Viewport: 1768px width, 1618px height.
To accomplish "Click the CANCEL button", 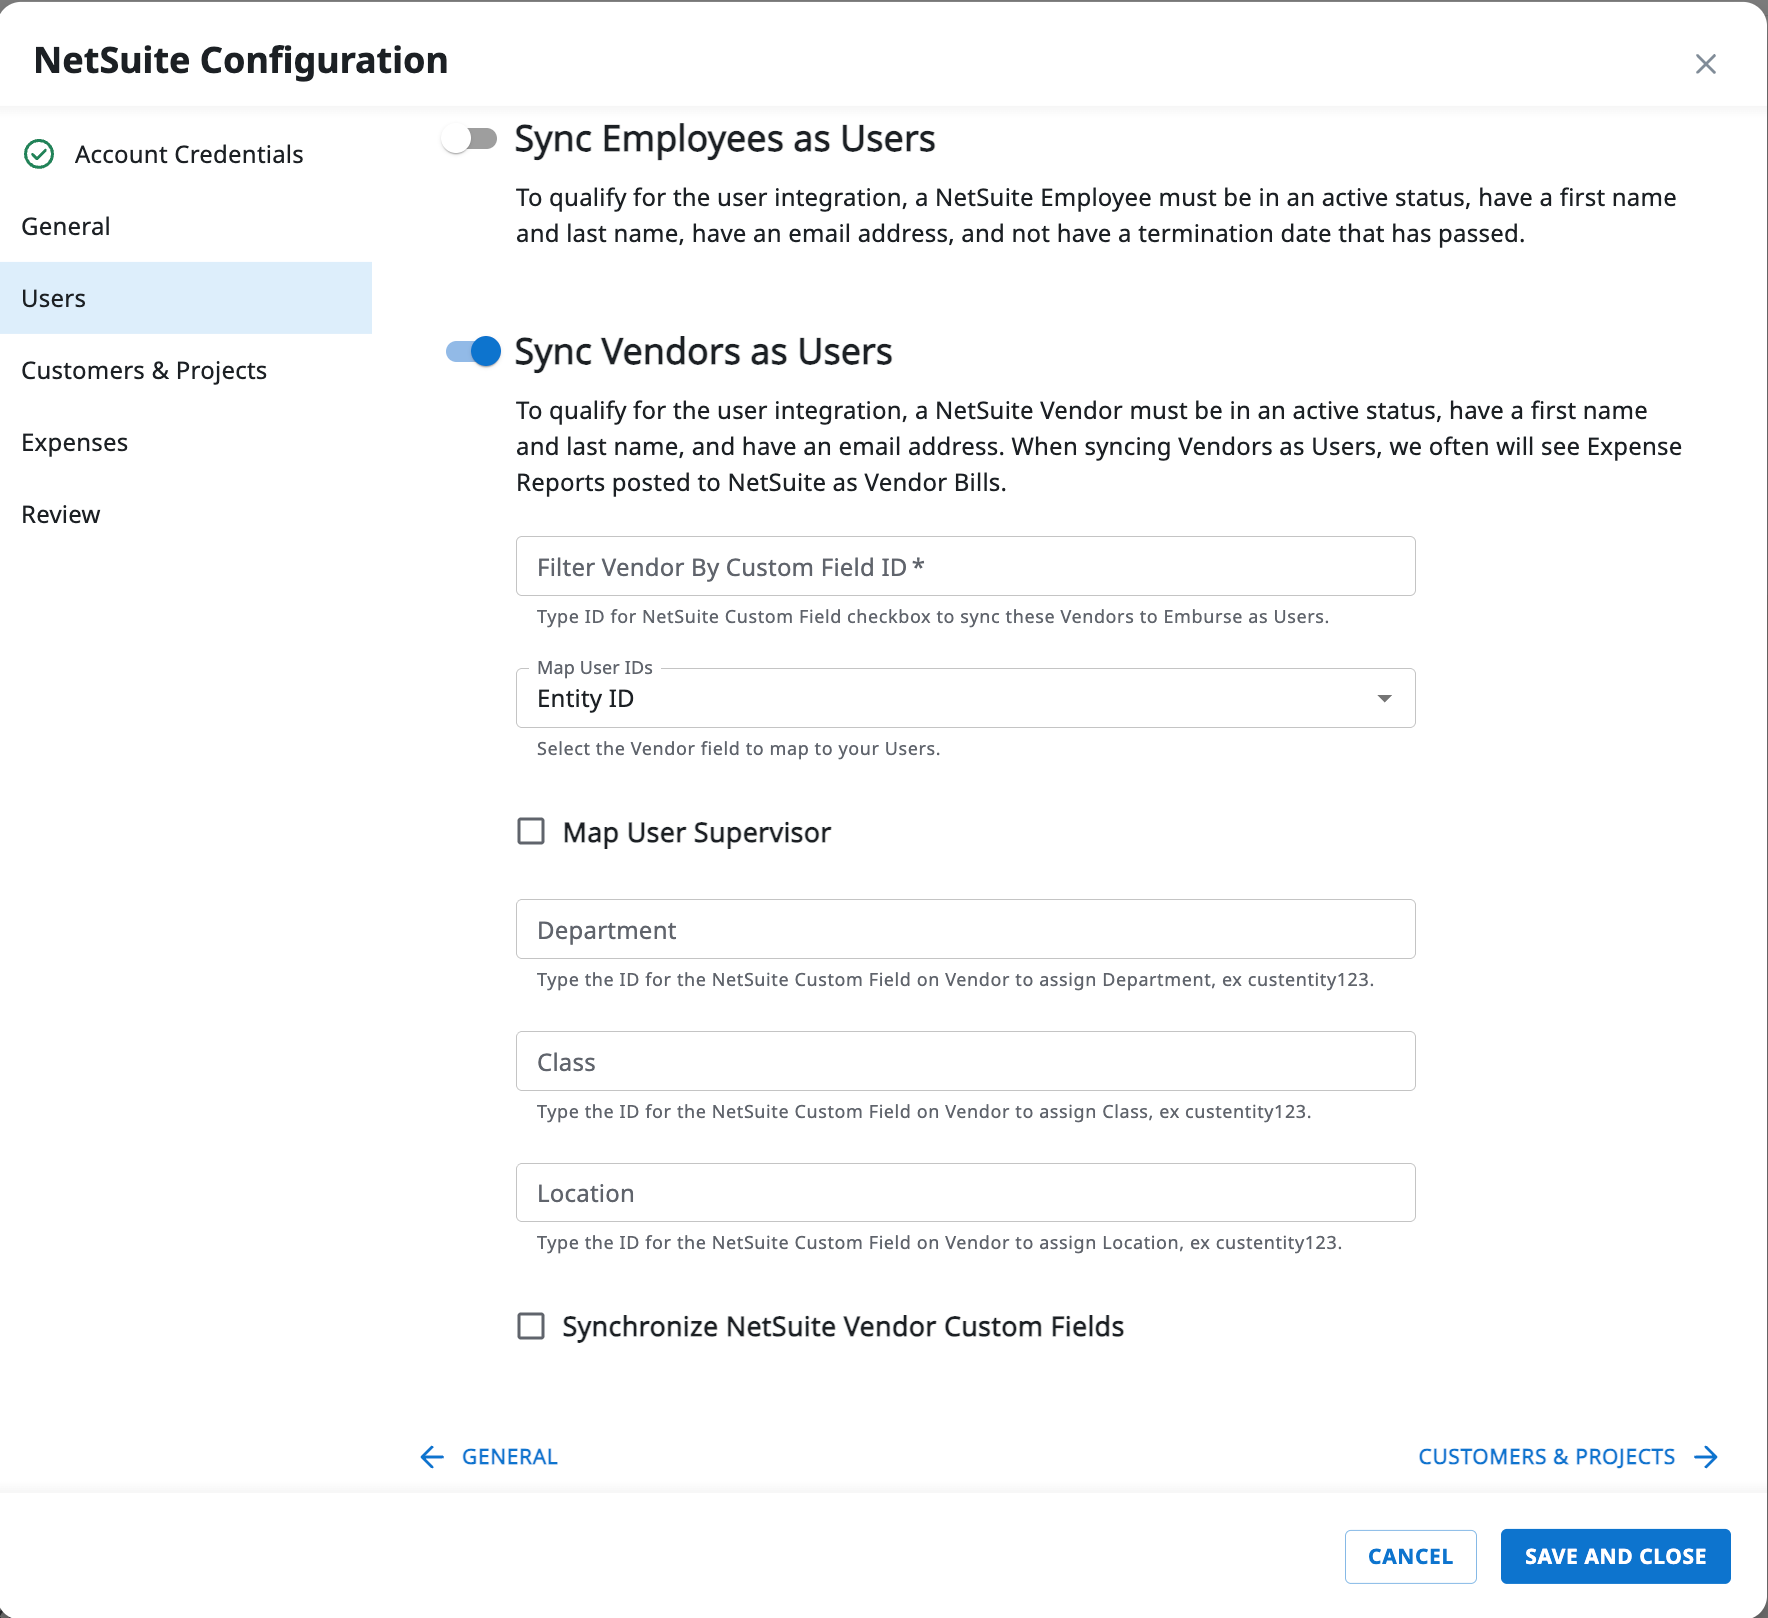I will [x=1410, y=1556].
